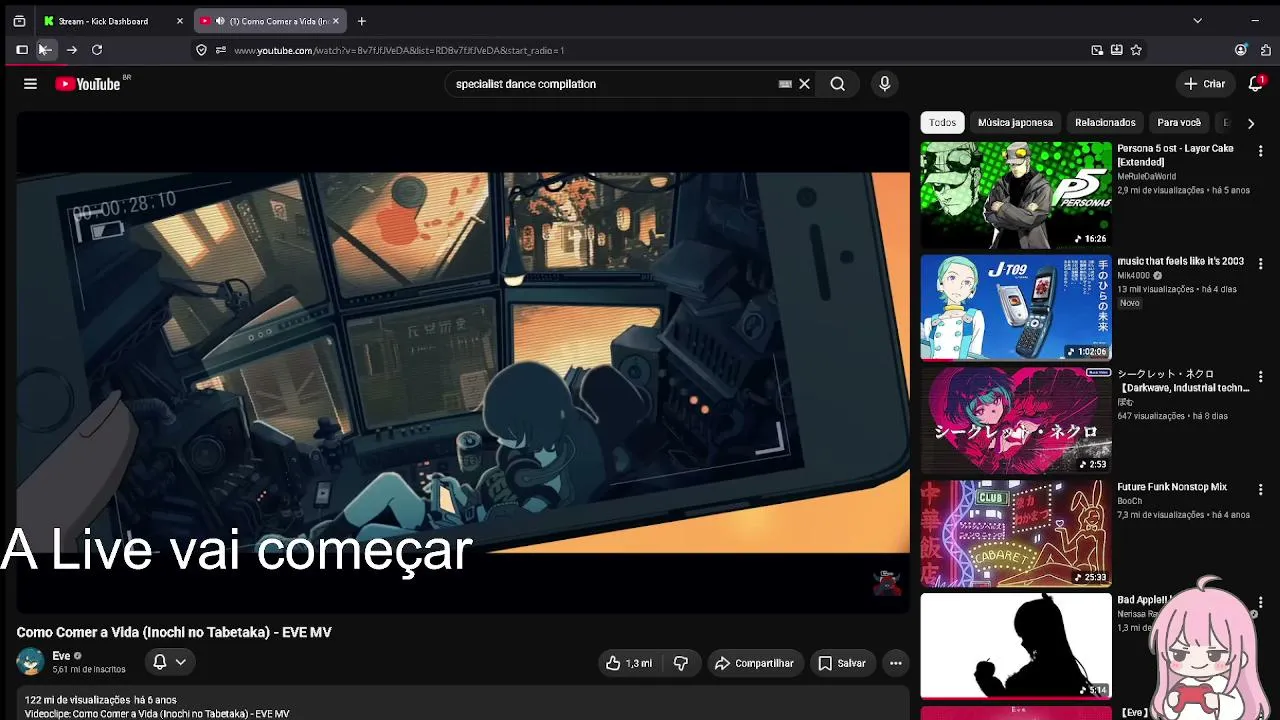Open the YouTube guide hamburger menu

click(30, 84)
